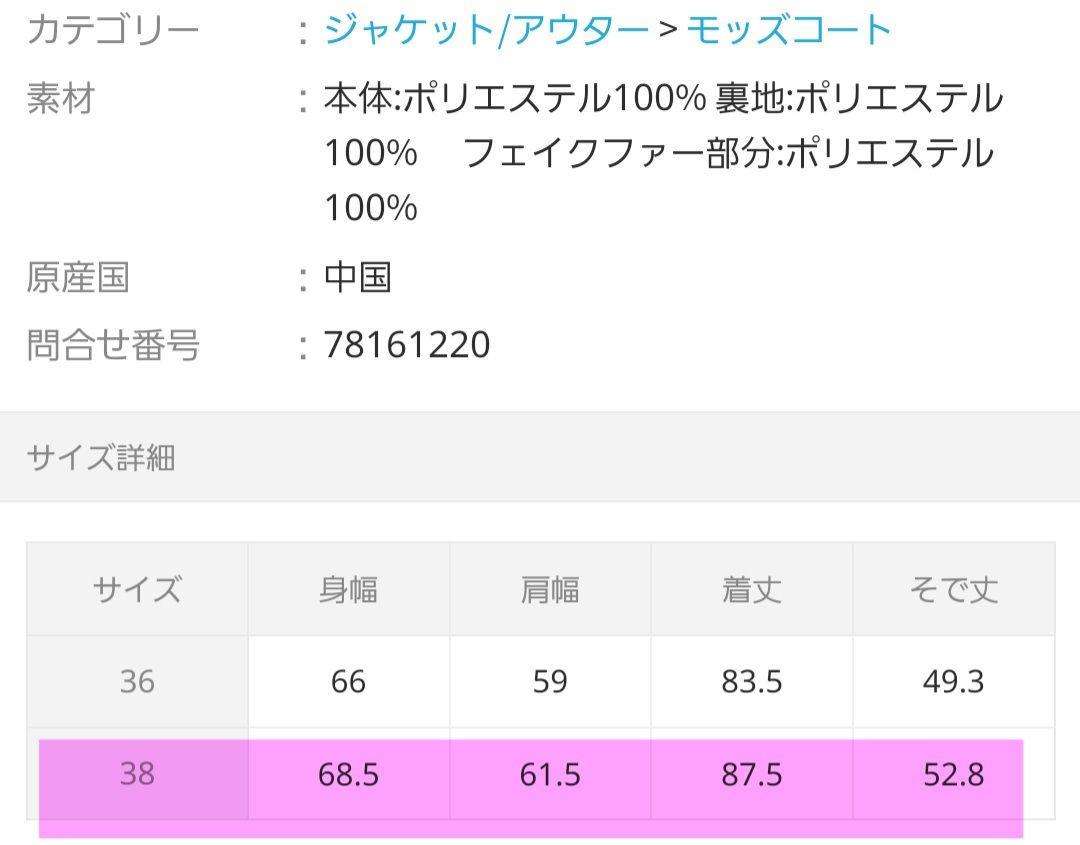Click sleeve length value 52.8

(954, 774)
